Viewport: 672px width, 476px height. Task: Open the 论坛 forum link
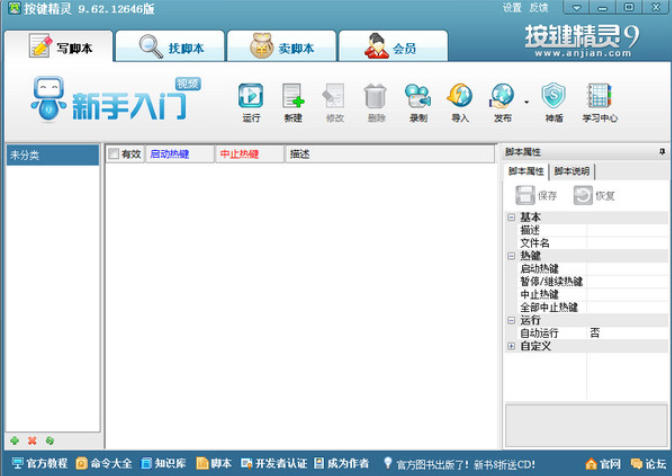648,464
